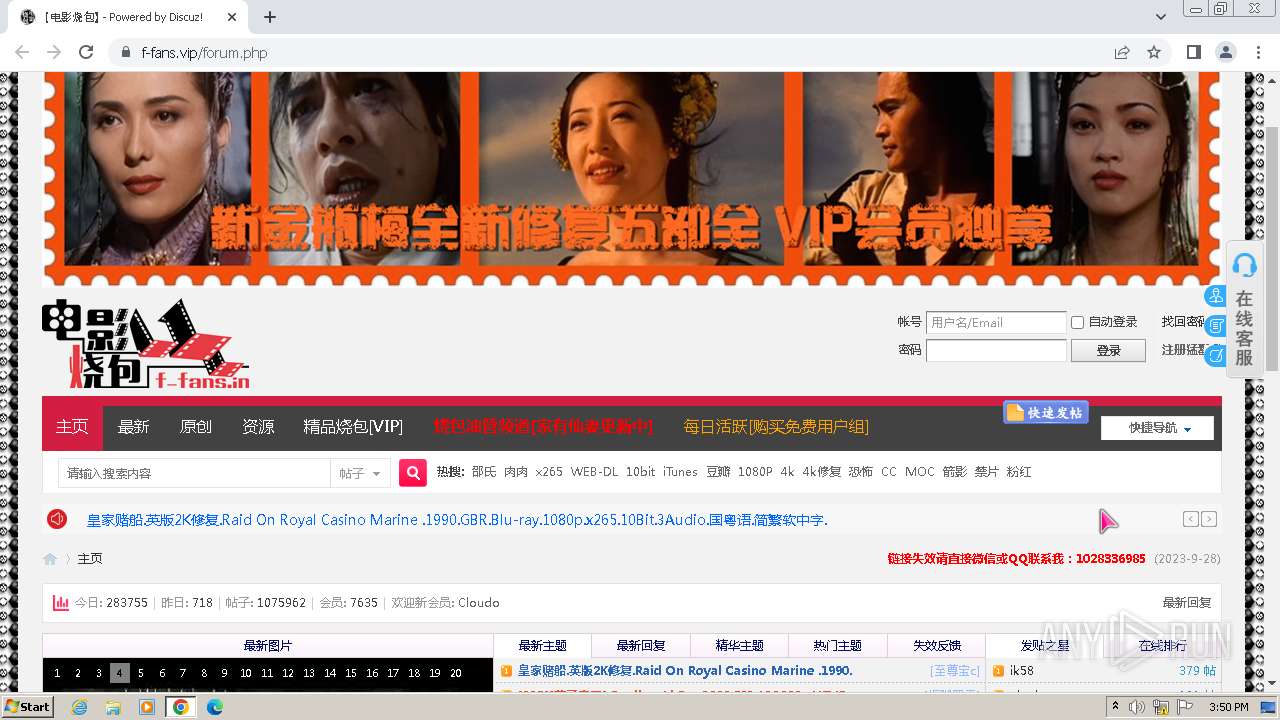Screen dimensions: 1280x720
Task: Click the 登录 login button
Action: tap(1108, 350)
